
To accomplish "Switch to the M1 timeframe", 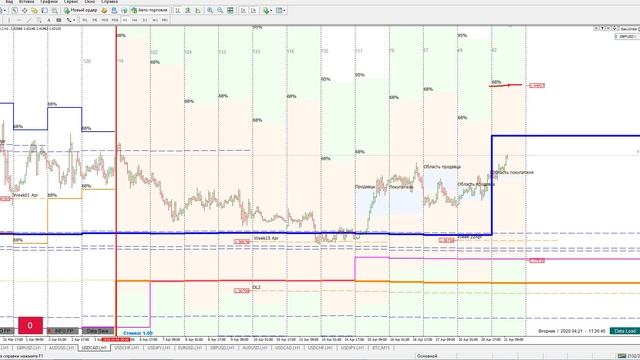I will click(85, 20).
